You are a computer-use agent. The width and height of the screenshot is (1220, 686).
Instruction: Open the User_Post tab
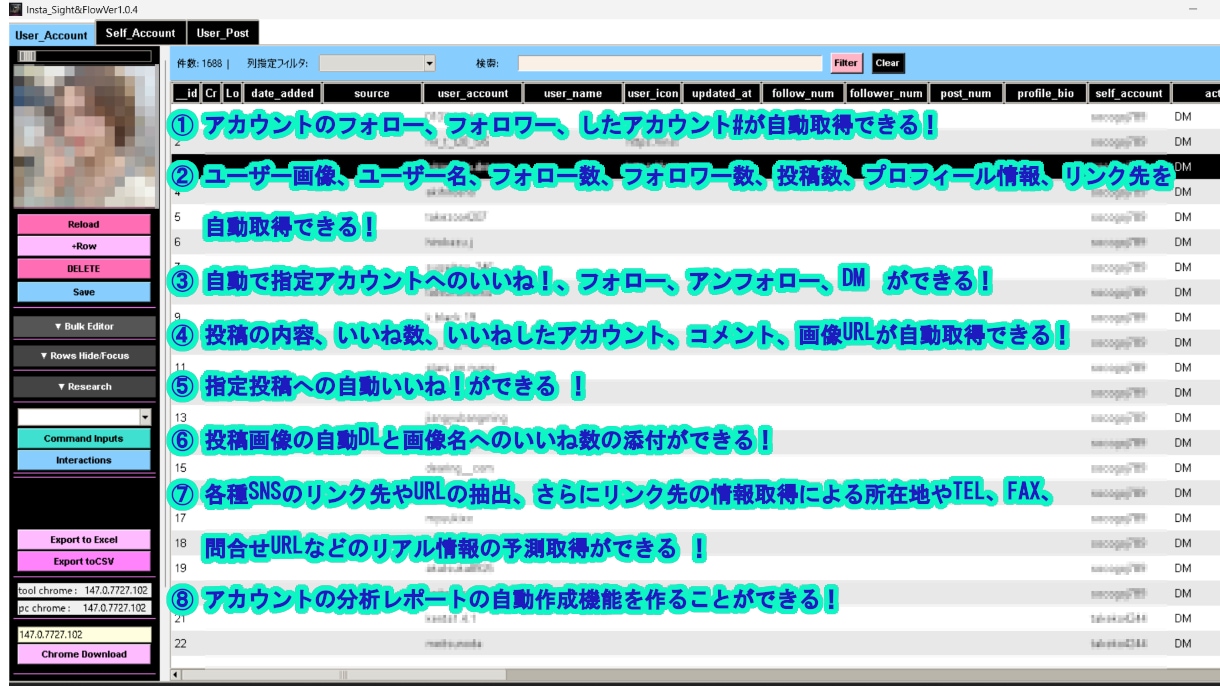(x=222, y=33)
